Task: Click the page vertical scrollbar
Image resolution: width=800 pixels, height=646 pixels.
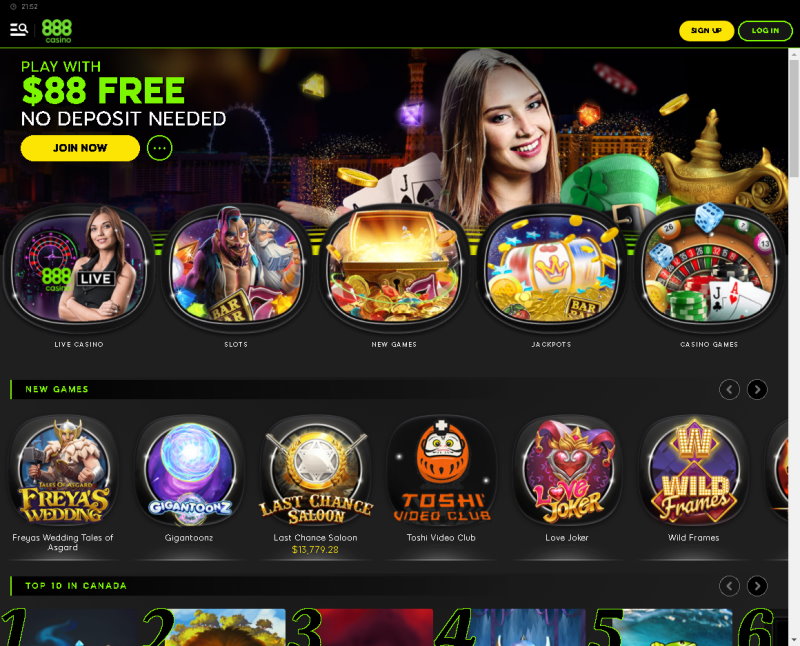Action: coord(794,347)
